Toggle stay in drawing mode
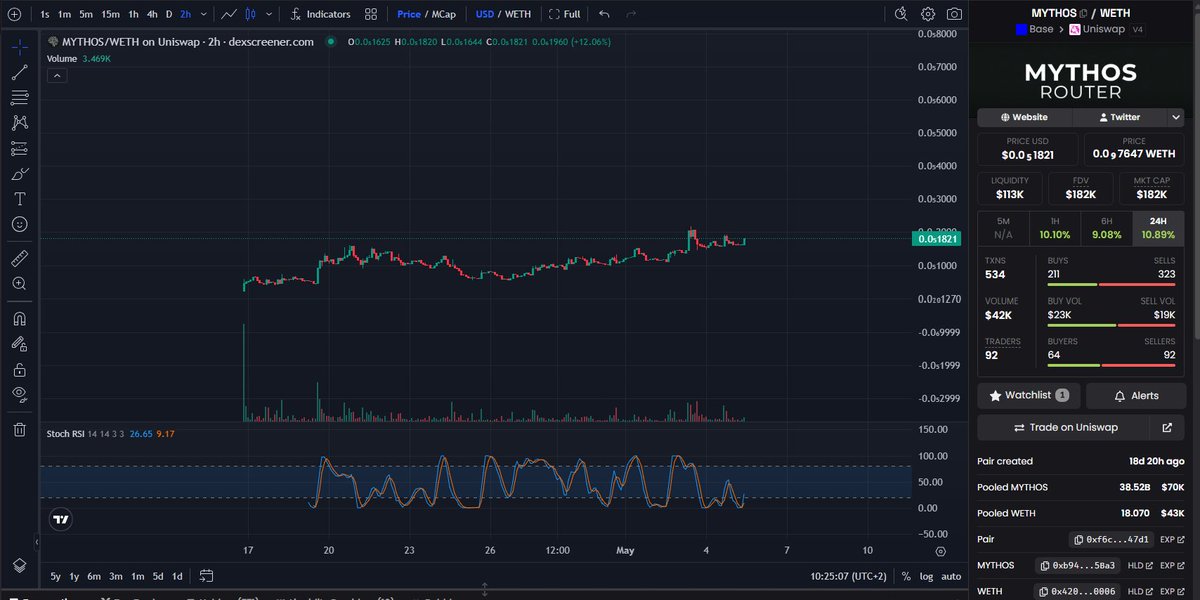1200x600 pixels. 19,344
